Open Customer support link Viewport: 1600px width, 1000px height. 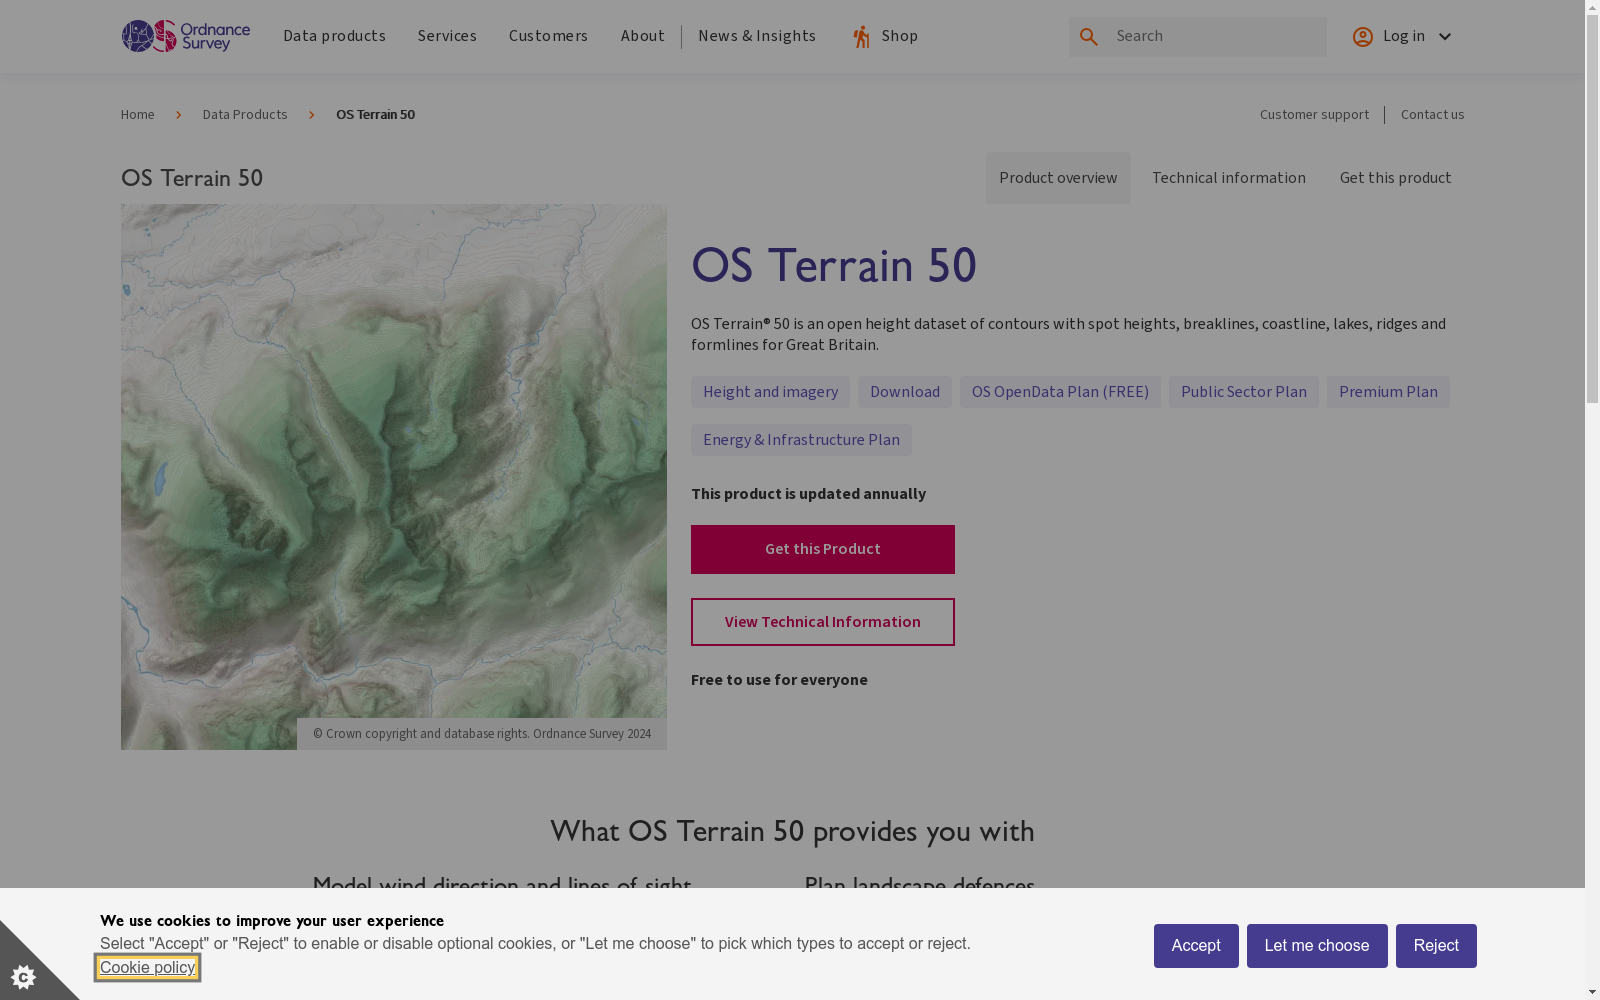(x=1314, y=115)
